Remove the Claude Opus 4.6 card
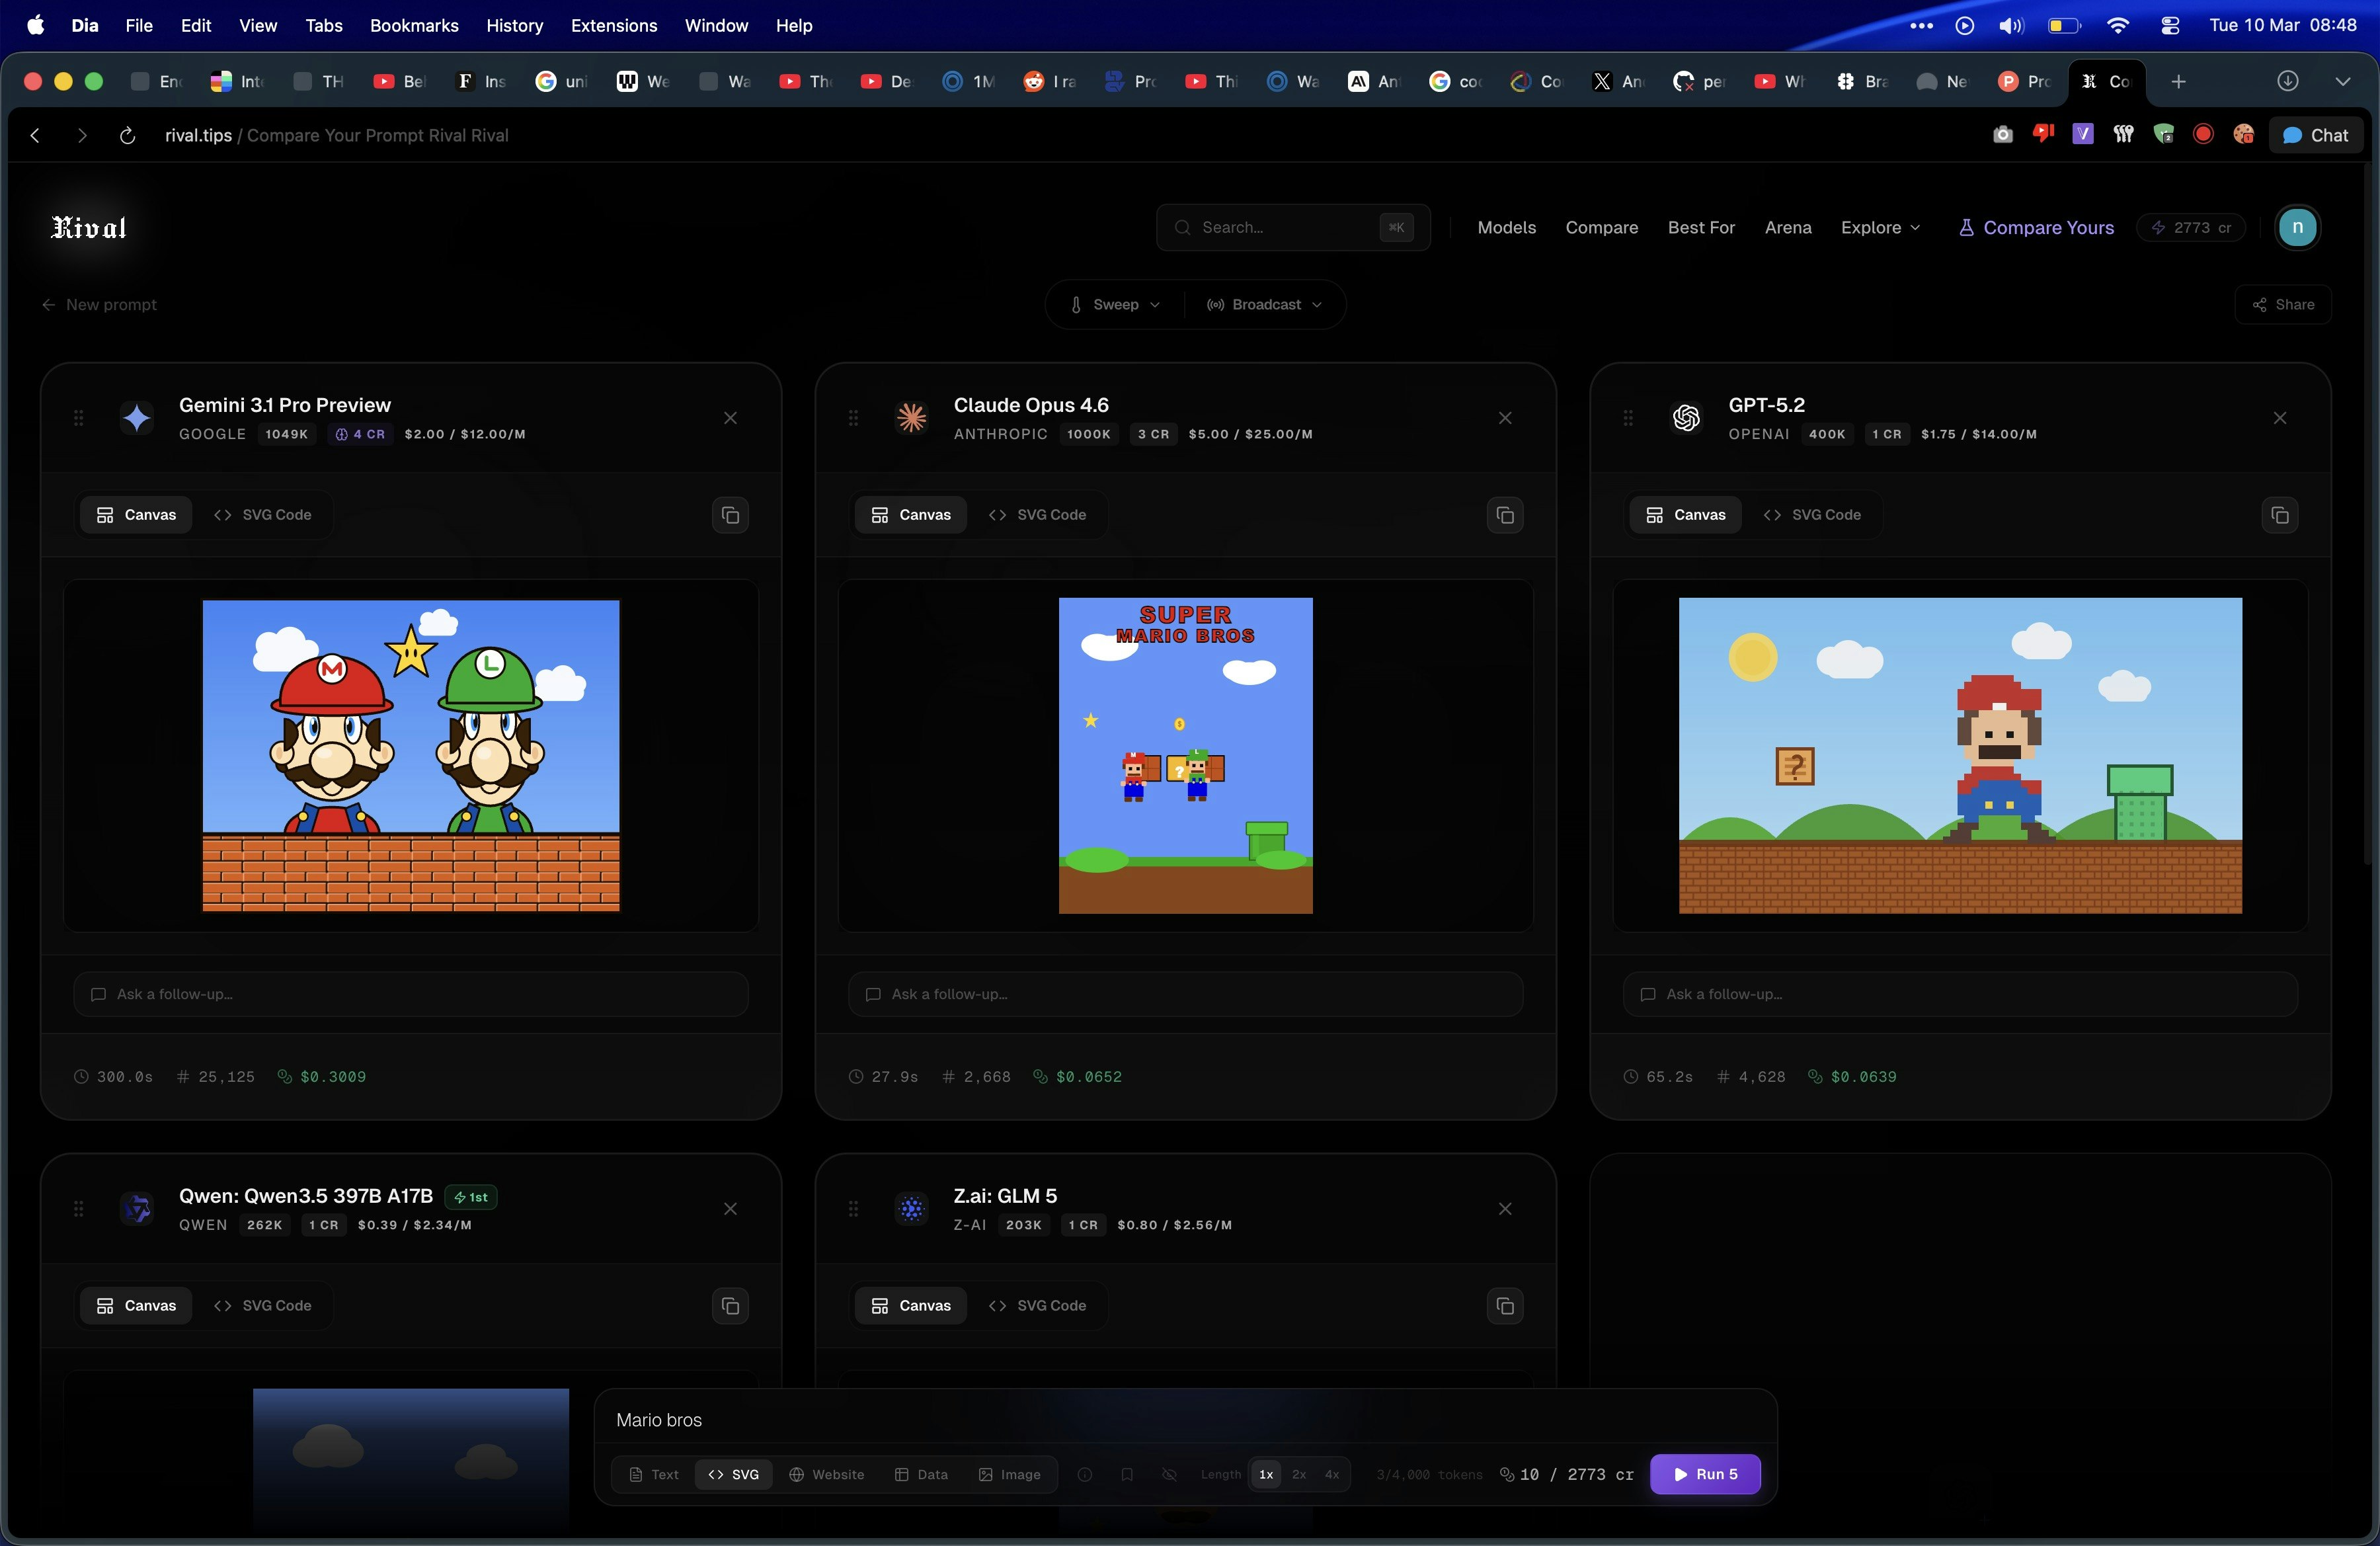 coord(1505,418)
